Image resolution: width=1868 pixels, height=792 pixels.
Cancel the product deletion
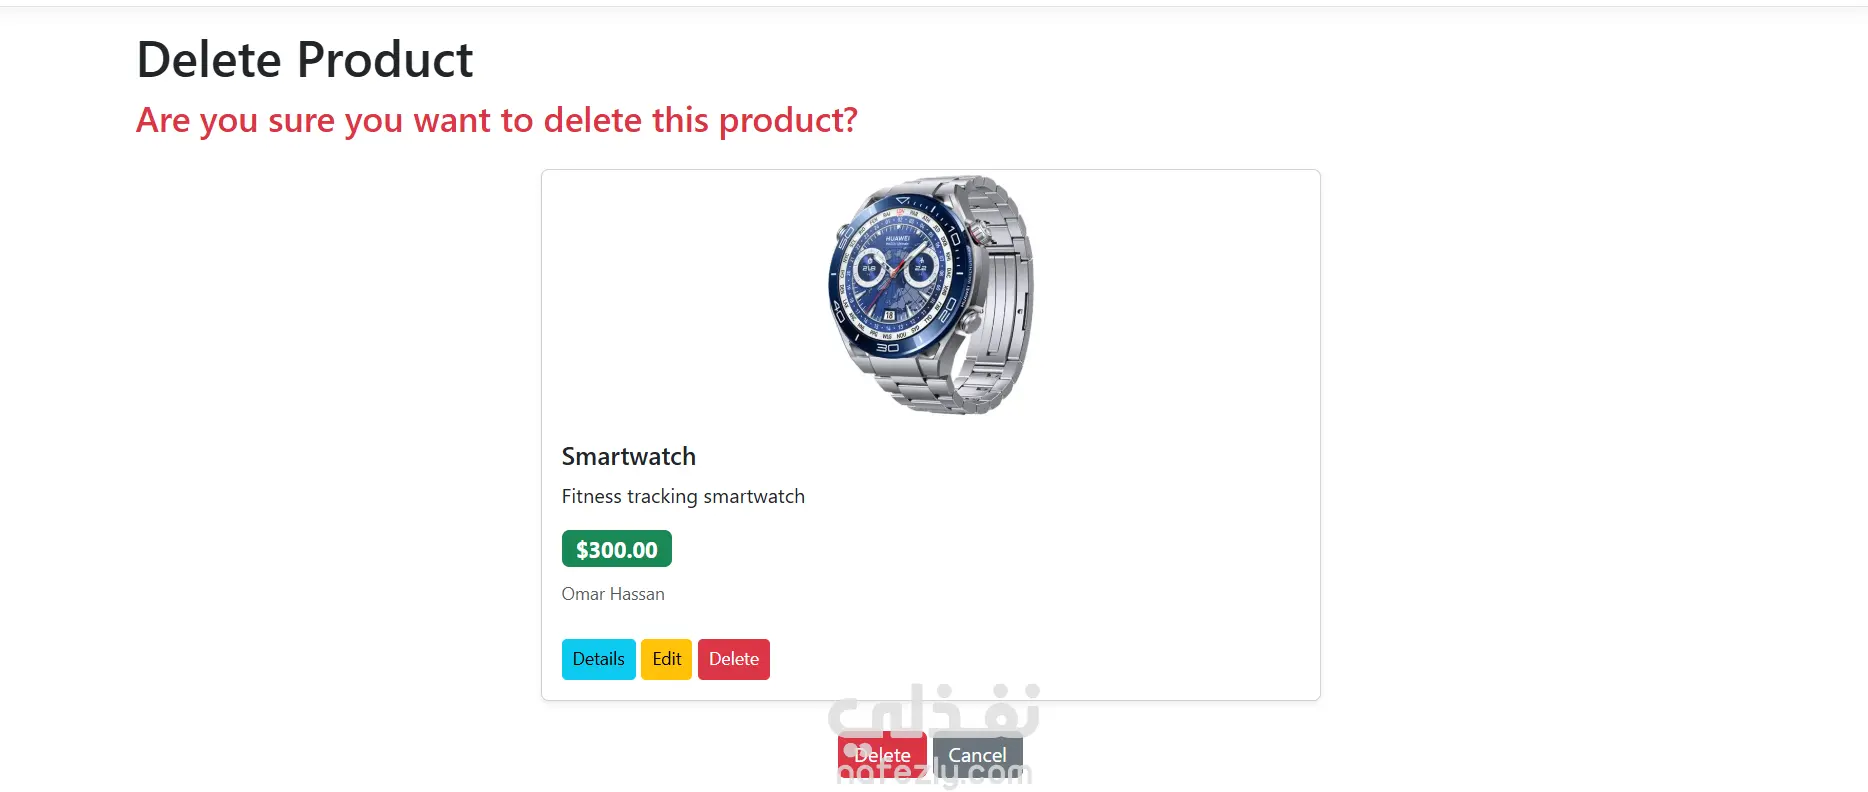pos(977,755)
